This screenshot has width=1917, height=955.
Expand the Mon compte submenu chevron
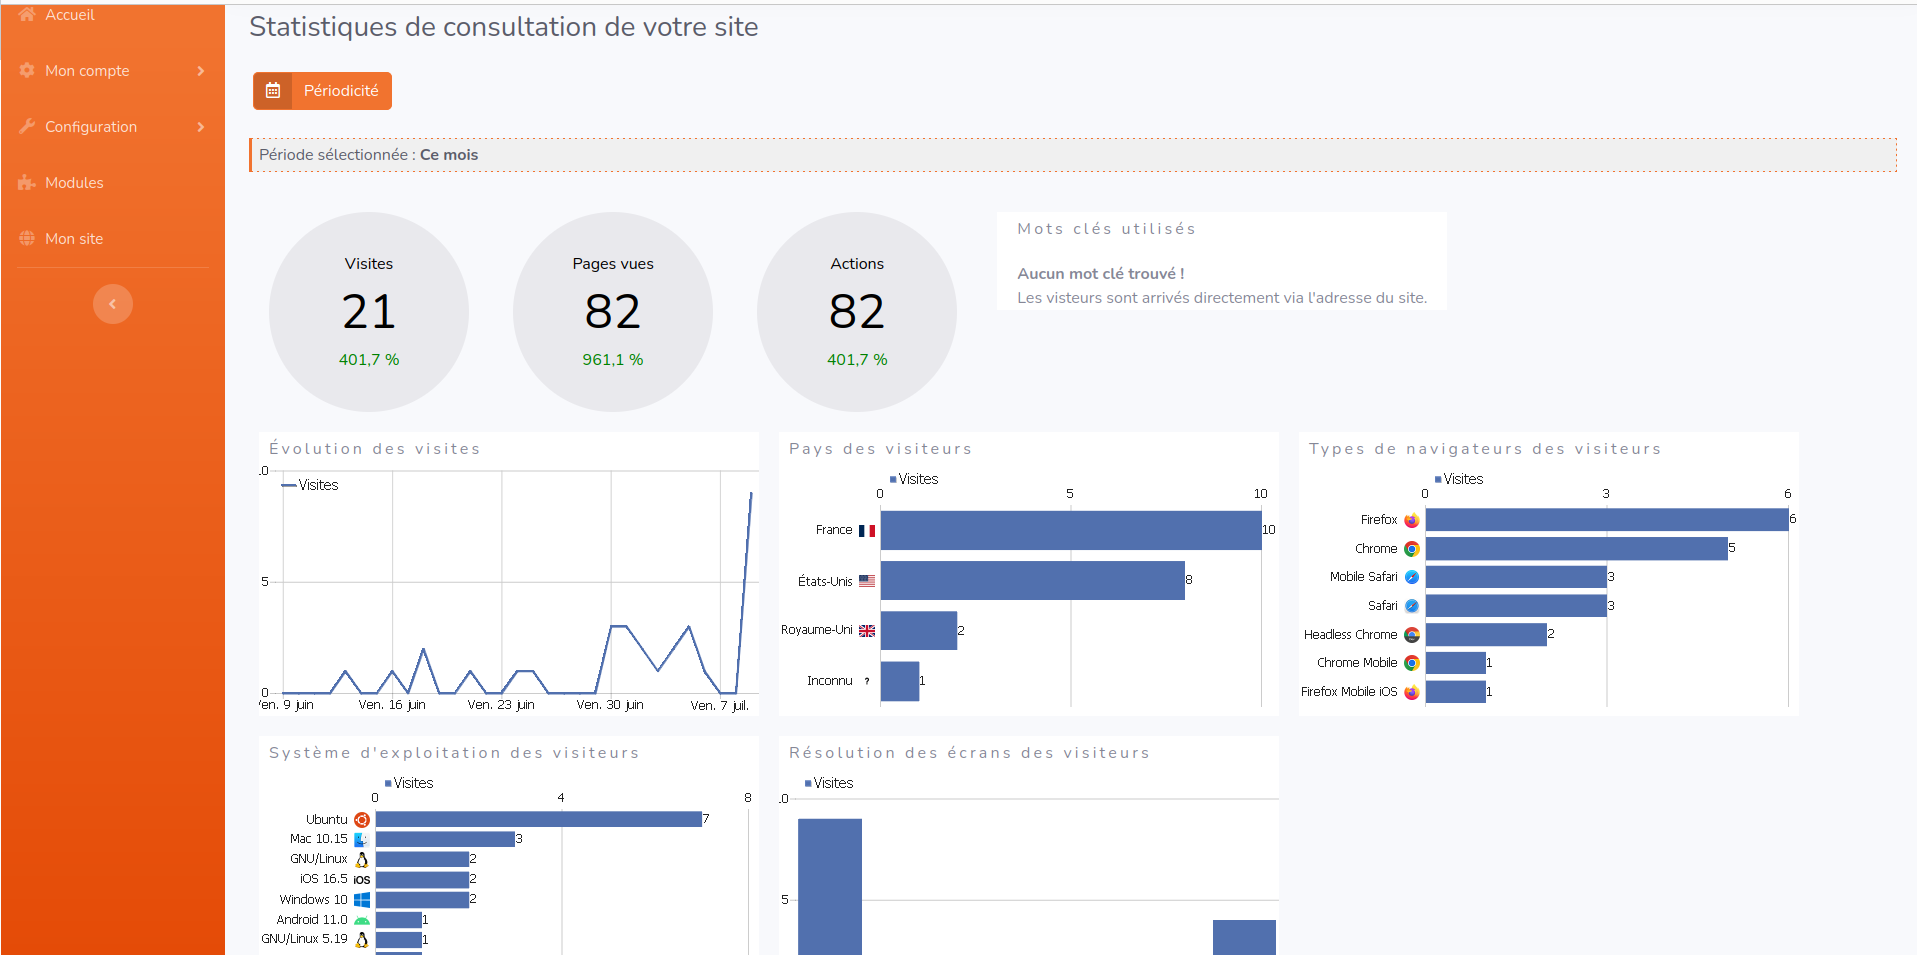pyautogui.click(x=201, y=71)
